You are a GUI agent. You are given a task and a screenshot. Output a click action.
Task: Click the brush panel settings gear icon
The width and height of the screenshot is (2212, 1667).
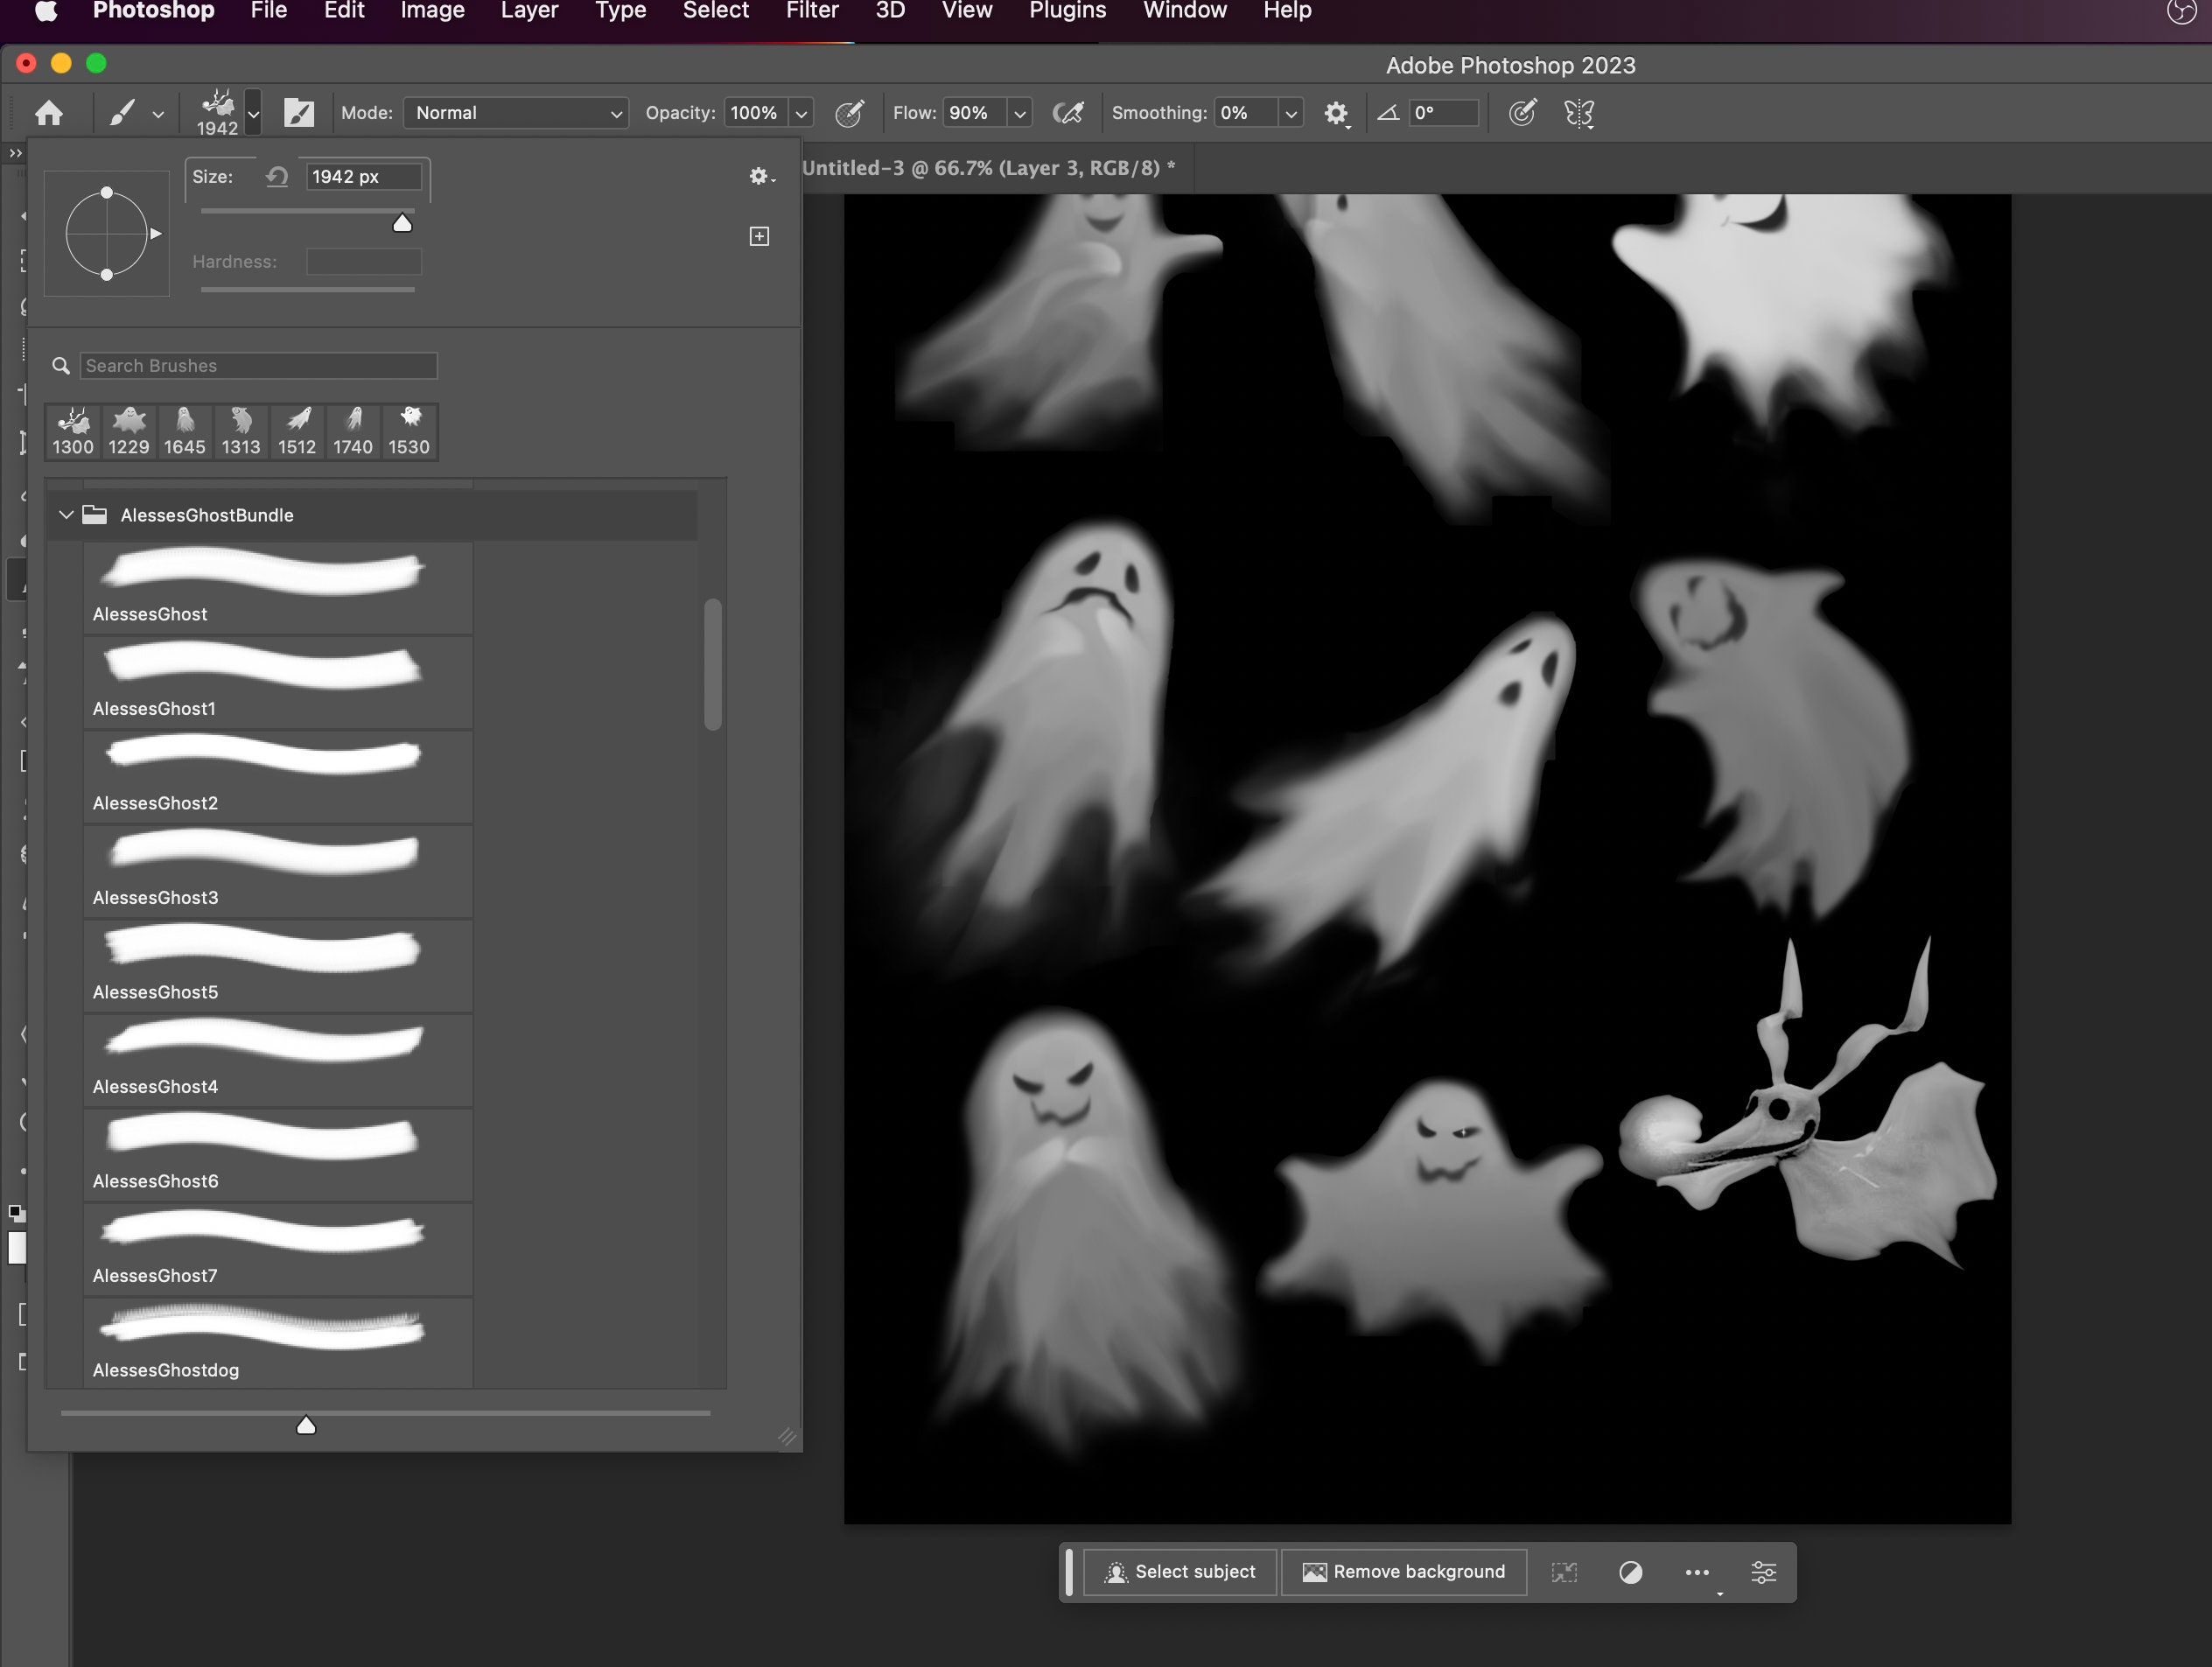pyautogui.click(x=759, y=176)
